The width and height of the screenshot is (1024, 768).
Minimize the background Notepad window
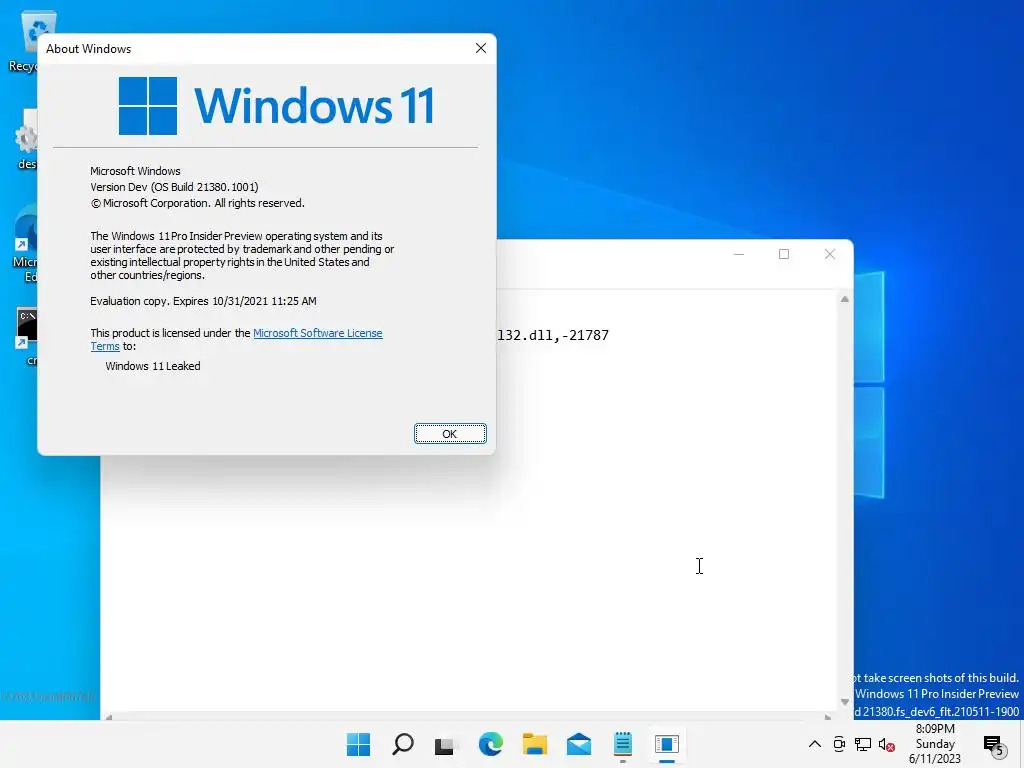point(739,254)
